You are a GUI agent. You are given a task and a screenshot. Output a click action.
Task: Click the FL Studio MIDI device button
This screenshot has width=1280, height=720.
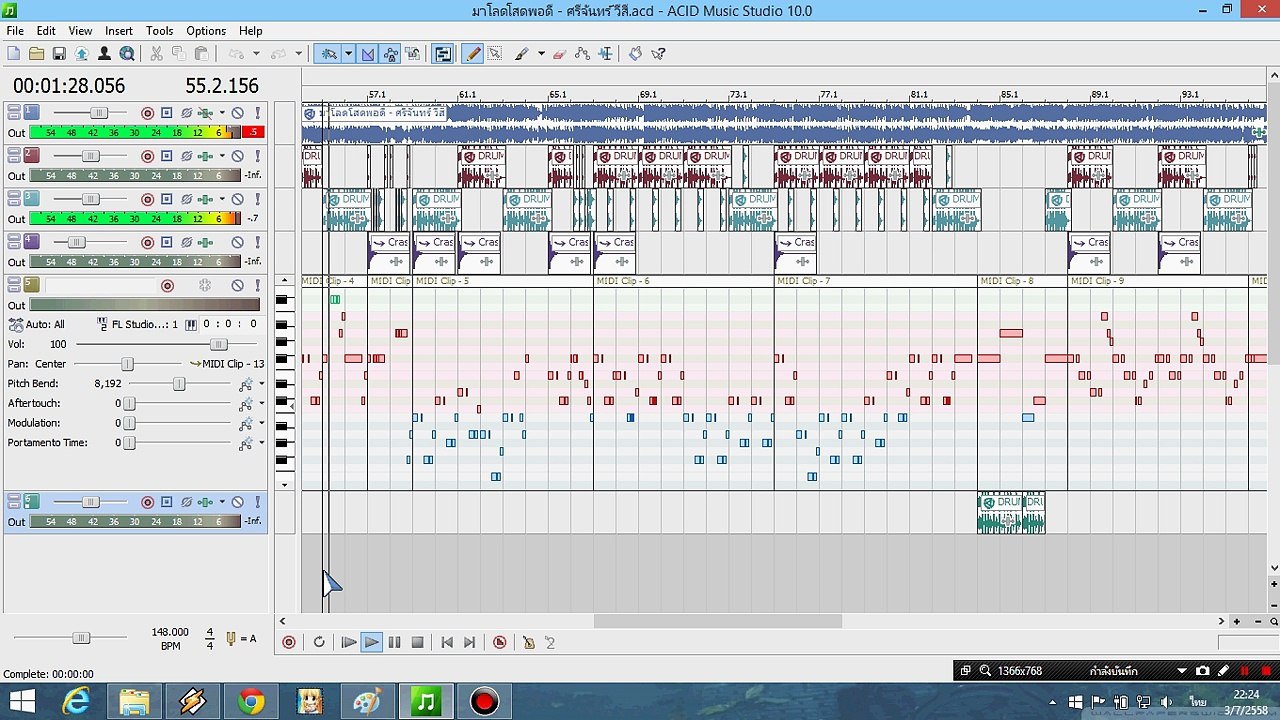[138, 324]
